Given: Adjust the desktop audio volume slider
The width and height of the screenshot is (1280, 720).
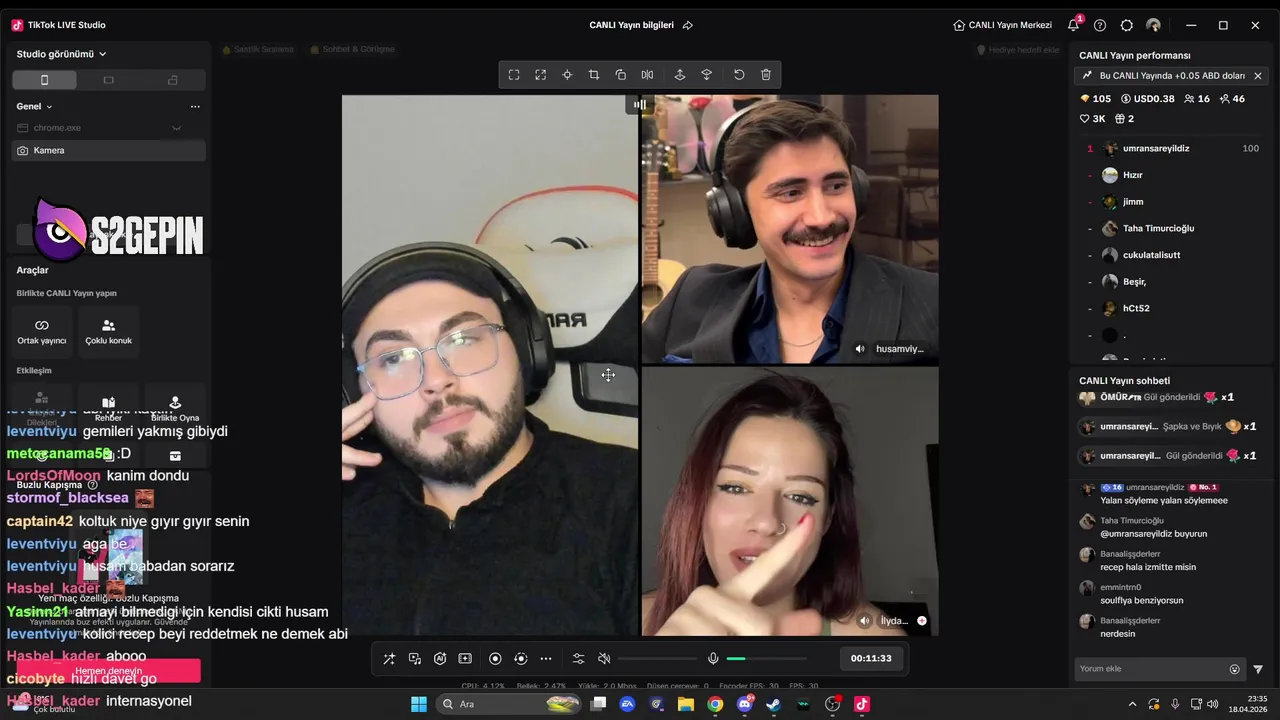Looking at the screenshot, I should coord(655,659).
